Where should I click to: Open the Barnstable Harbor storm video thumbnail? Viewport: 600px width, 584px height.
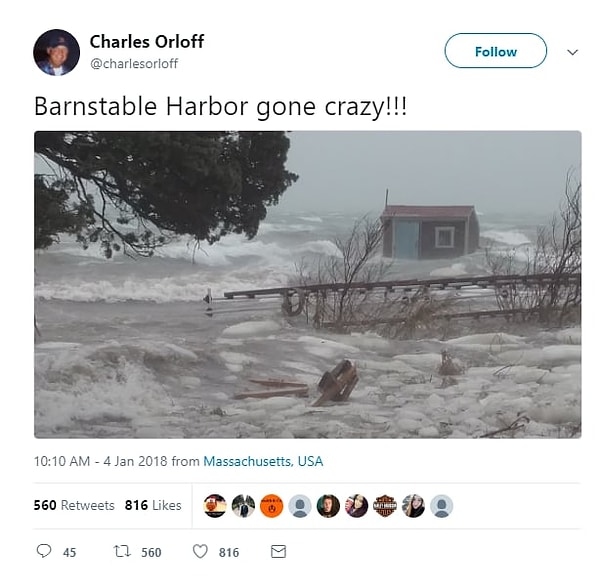click(x=308, y=284)
